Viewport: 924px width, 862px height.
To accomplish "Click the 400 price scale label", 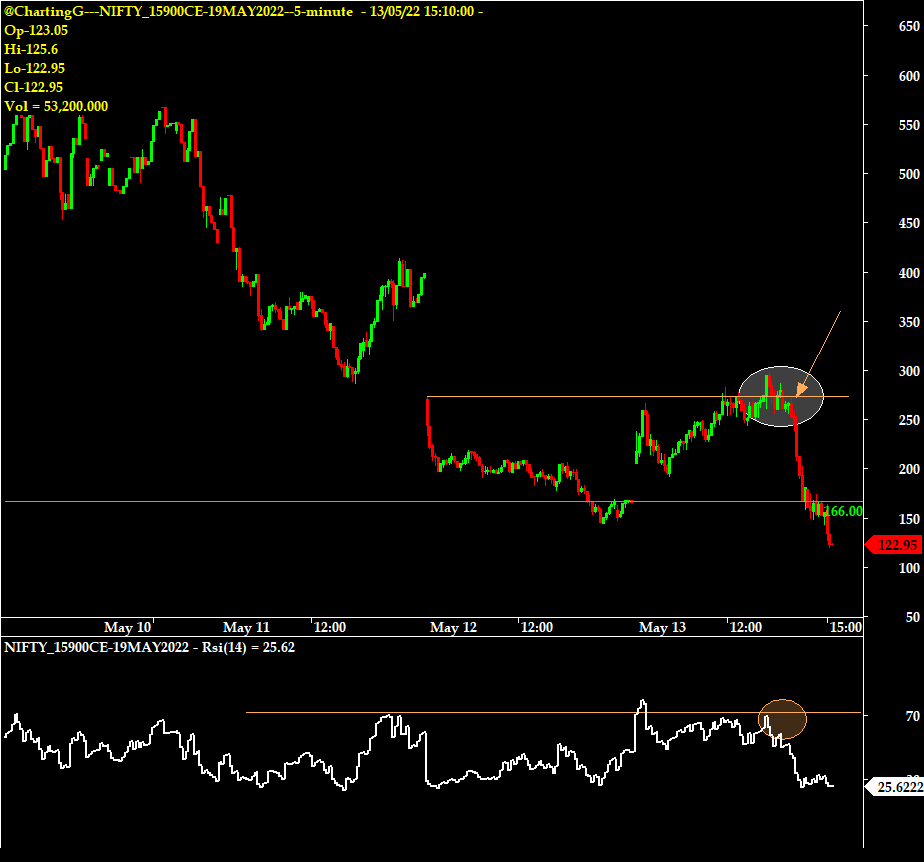I will 909,273.
